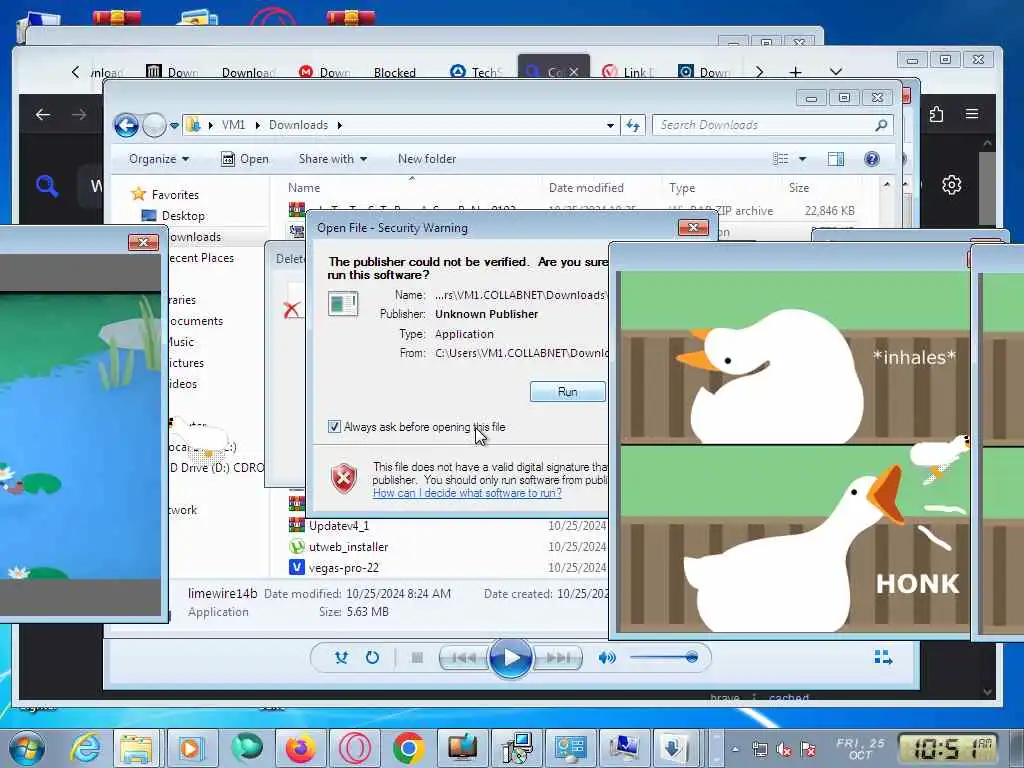Open the browser hamburger menu
This screenshot has height=768, width=1024.
tap(972, 114)
